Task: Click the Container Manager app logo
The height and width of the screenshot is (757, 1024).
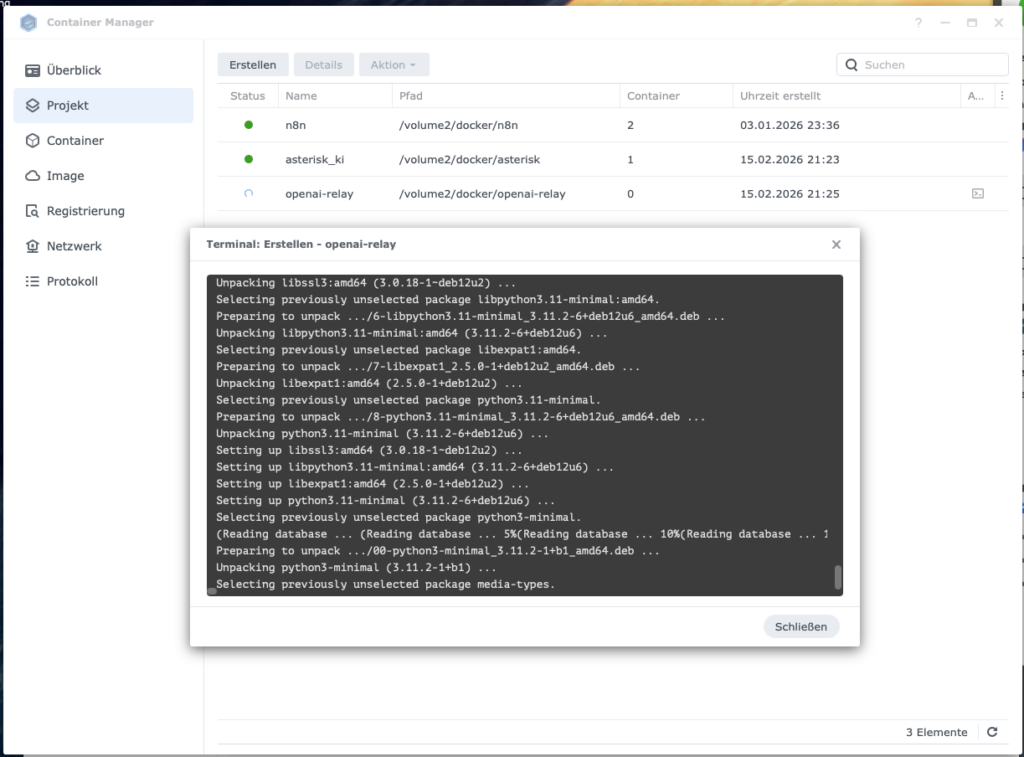Action: pyautogui.click(x=29, y=23)
